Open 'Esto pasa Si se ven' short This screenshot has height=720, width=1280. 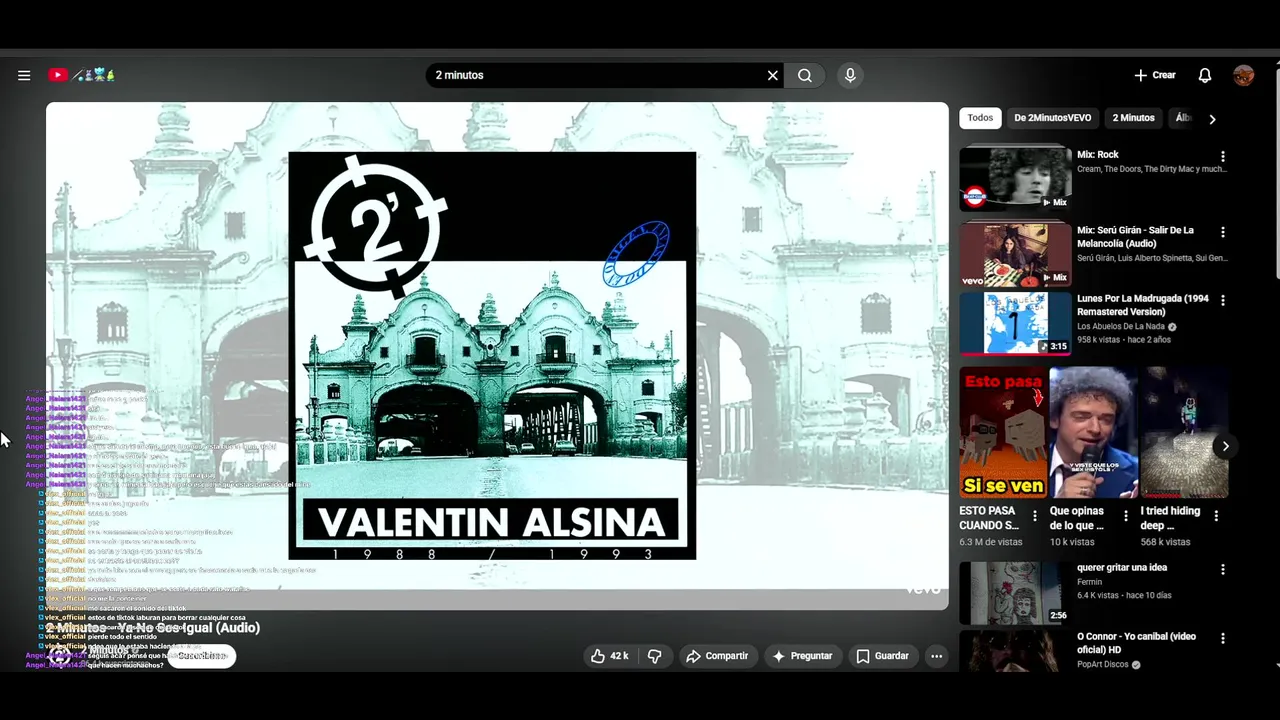1003,432
